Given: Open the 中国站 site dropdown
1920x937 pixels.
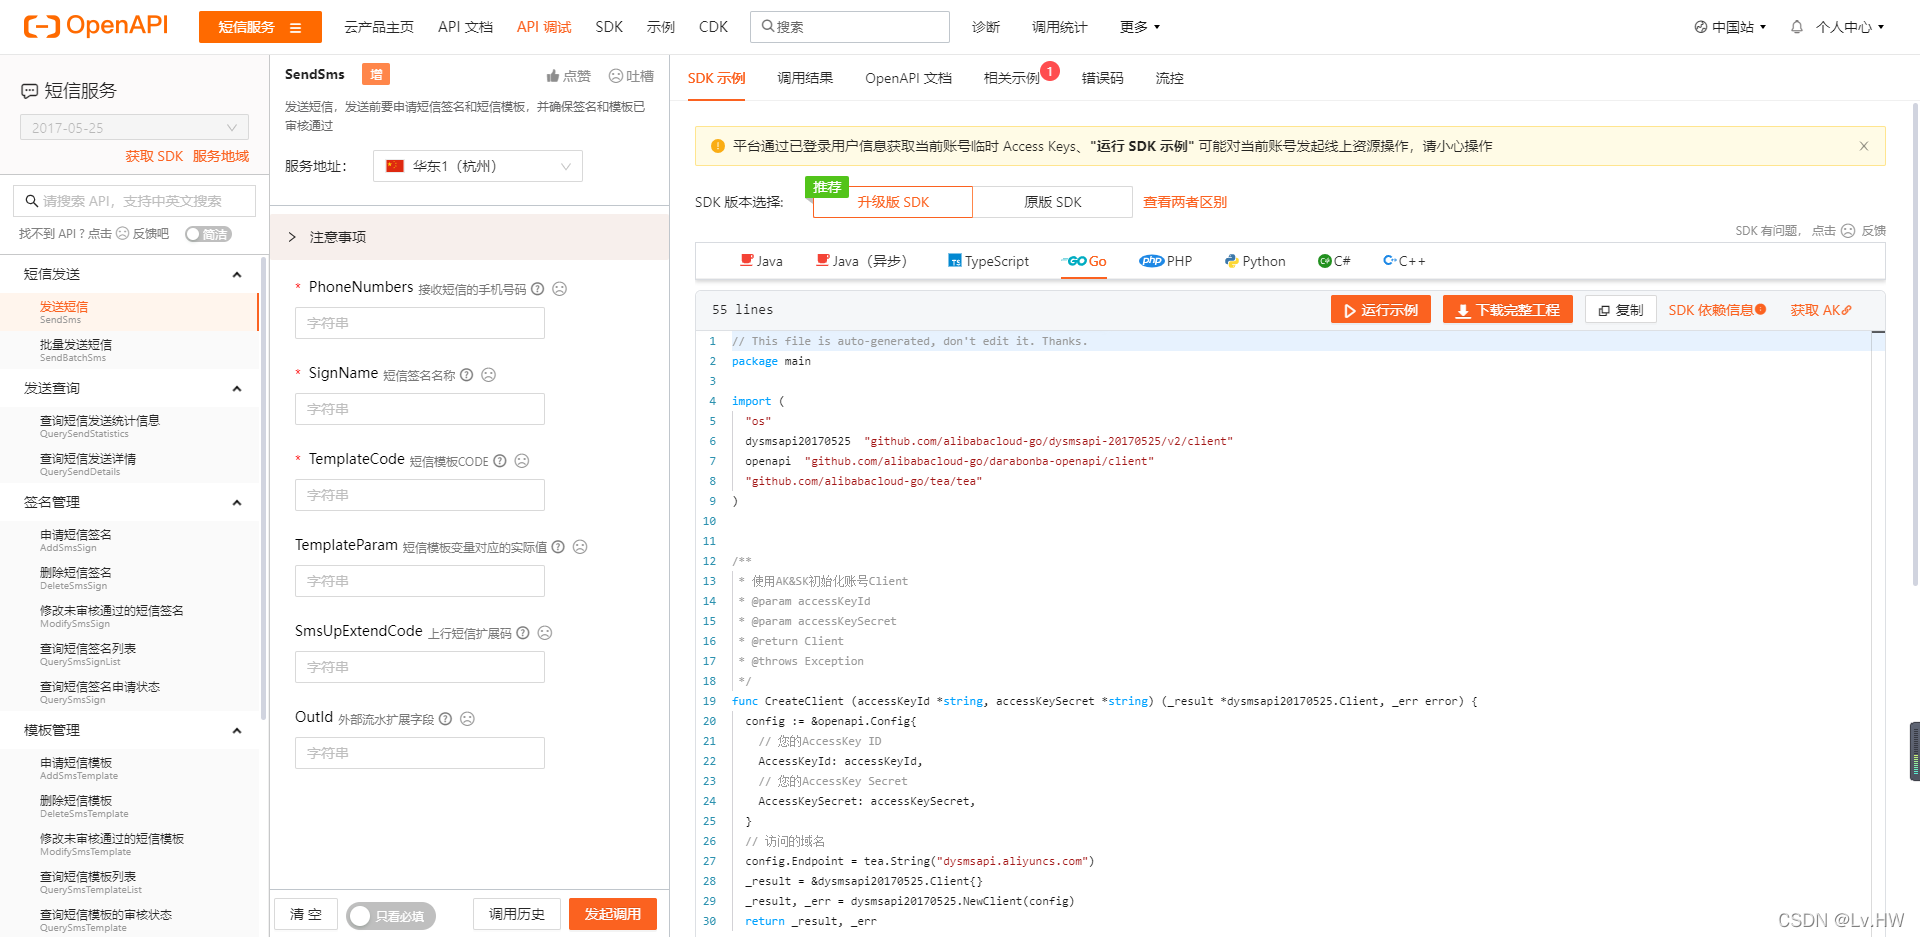Looking at the screenshot, I should 1730,27.
